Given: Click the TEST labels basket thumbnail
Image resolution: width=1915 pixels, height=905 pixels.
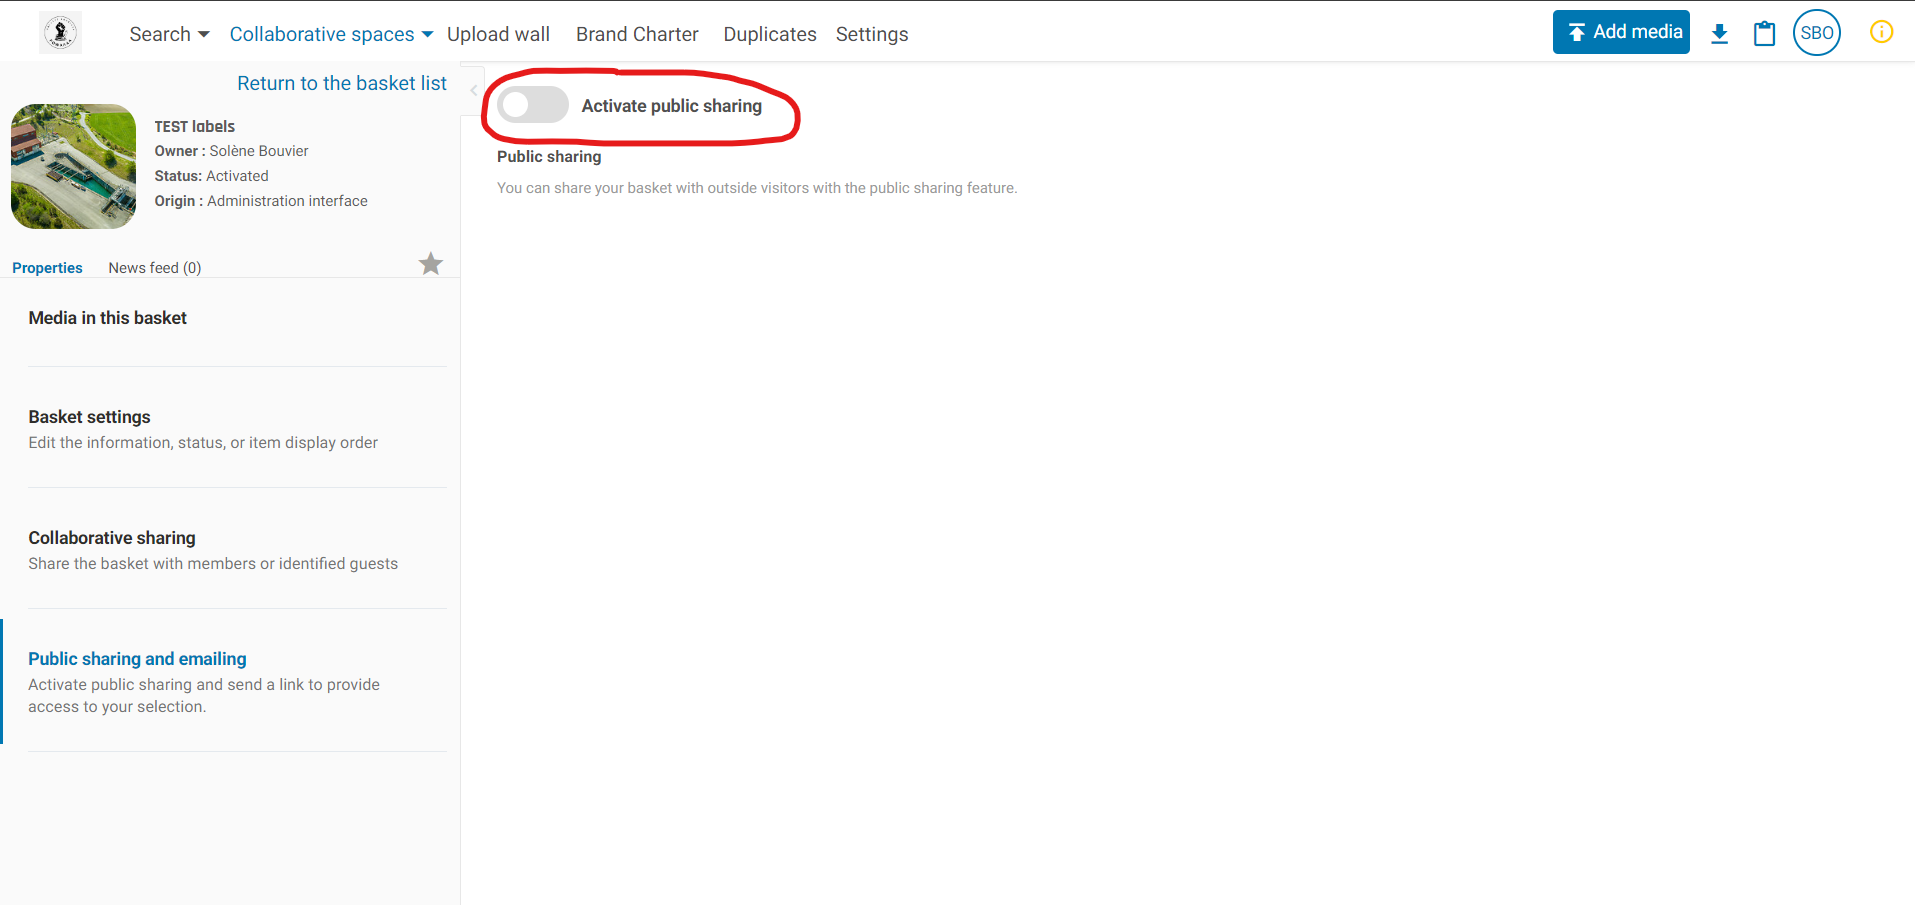Looking at the screenshot, I should [73, 166].
